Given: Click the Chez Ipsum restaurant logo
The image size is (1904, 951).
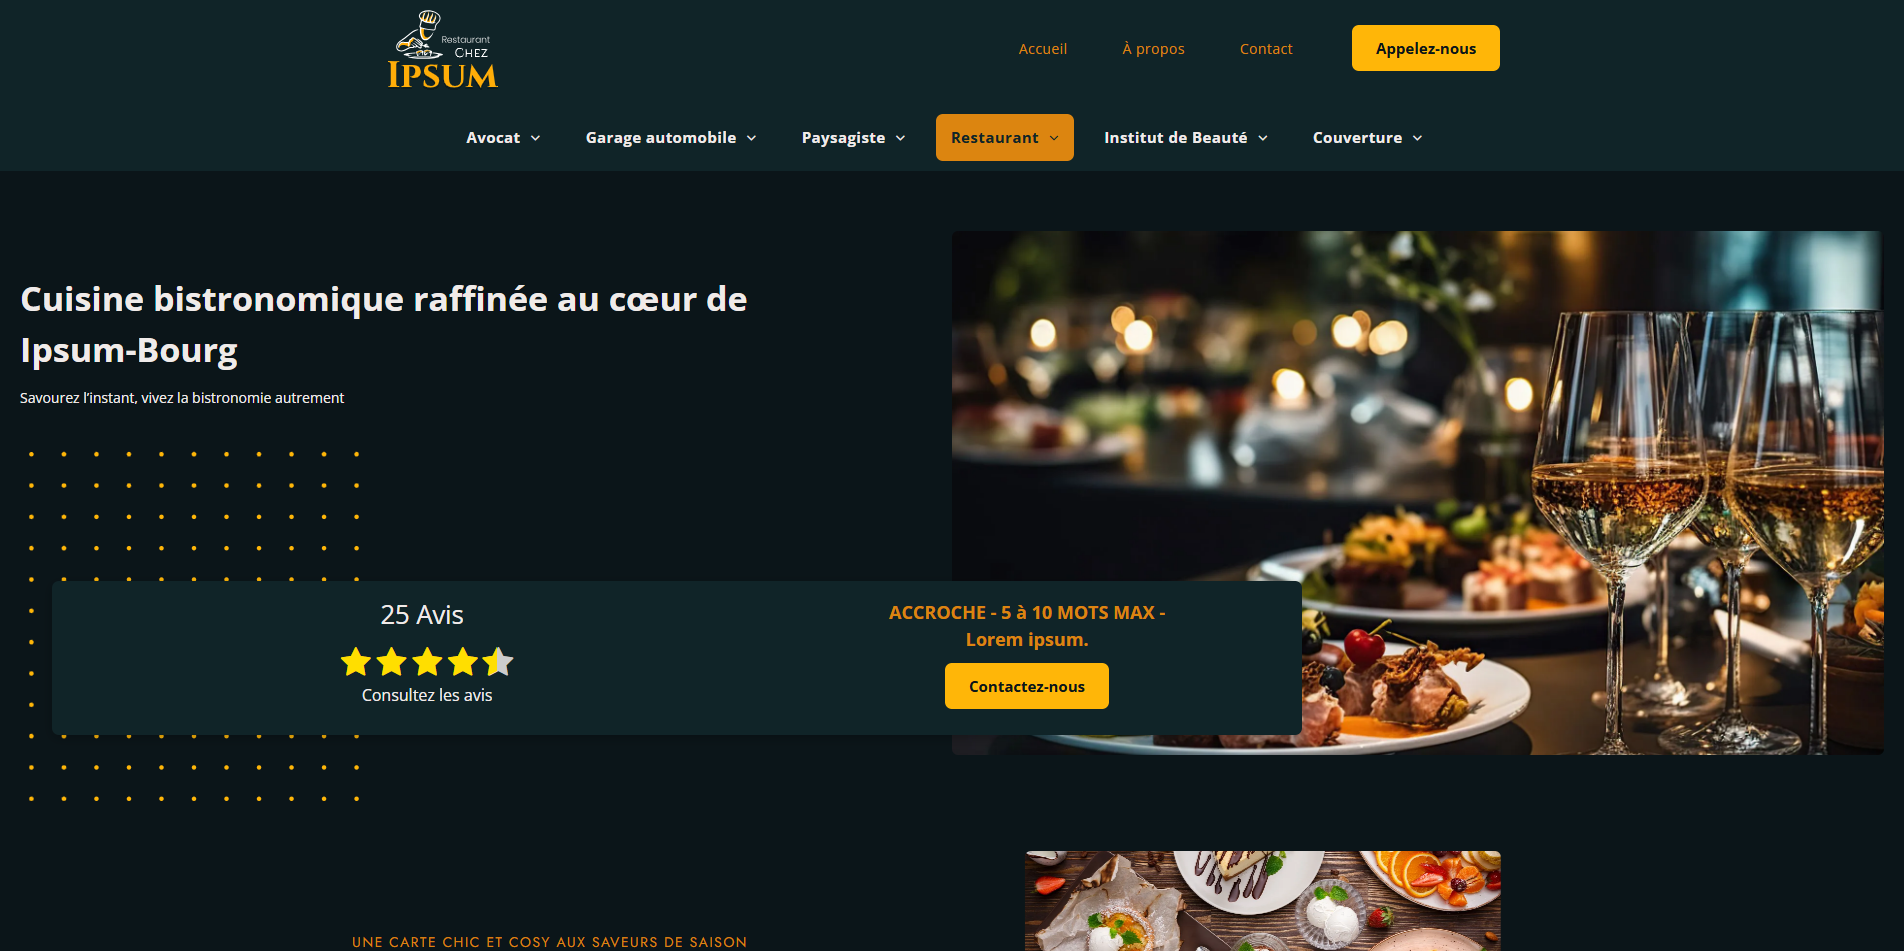Looking at the screenshot, I should [x=442, y=50].
